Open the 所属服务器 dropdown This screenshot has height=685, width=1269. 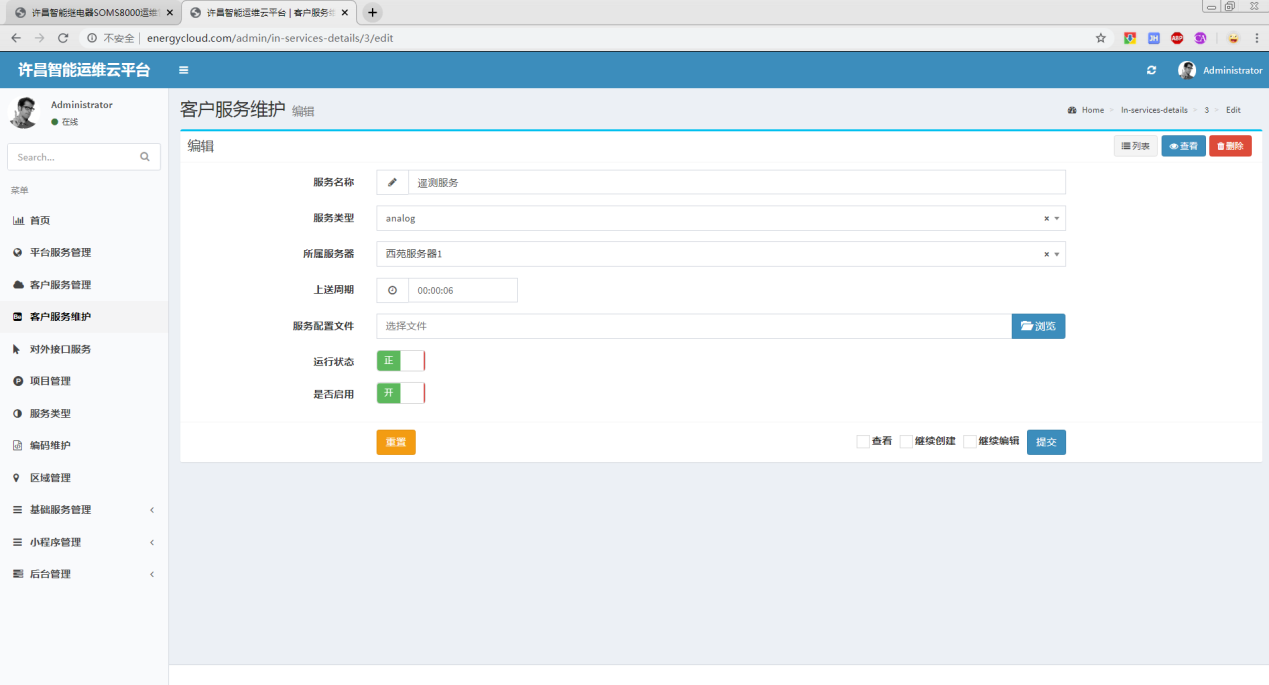tap(720, 254)
